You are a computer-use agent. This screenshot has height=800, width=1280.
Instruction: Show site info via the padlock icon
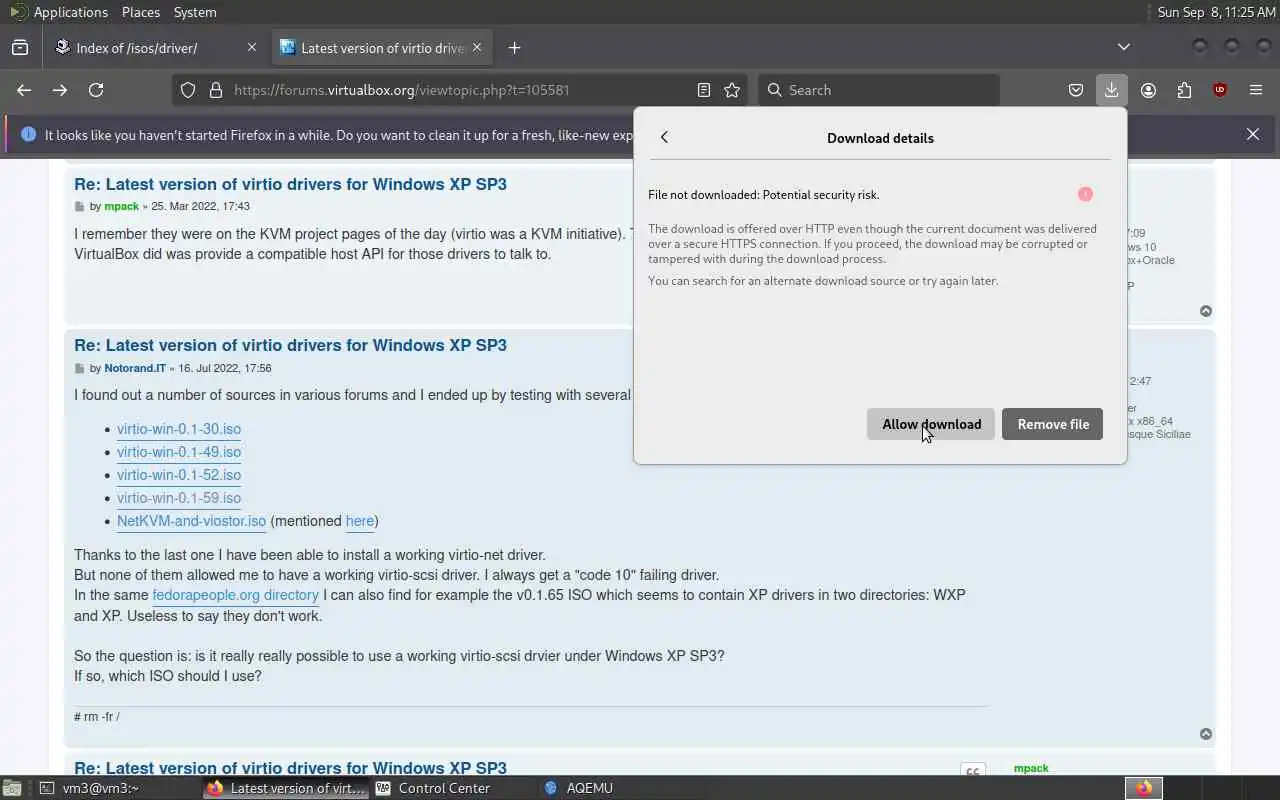click(215, 90)
